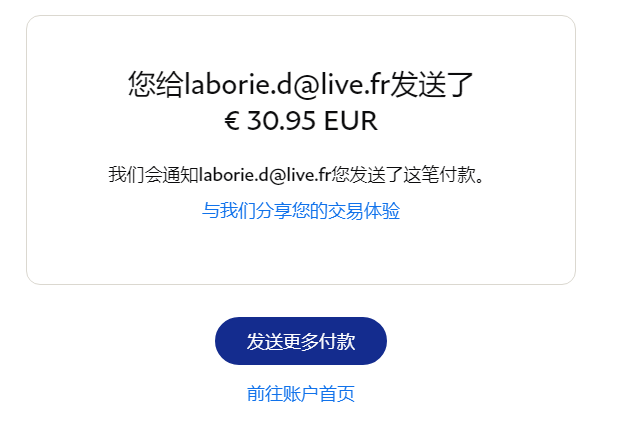Select the laborie.d@live.fr email in the heading
This screenshot has height=443, width=640.
click(287, 84)
